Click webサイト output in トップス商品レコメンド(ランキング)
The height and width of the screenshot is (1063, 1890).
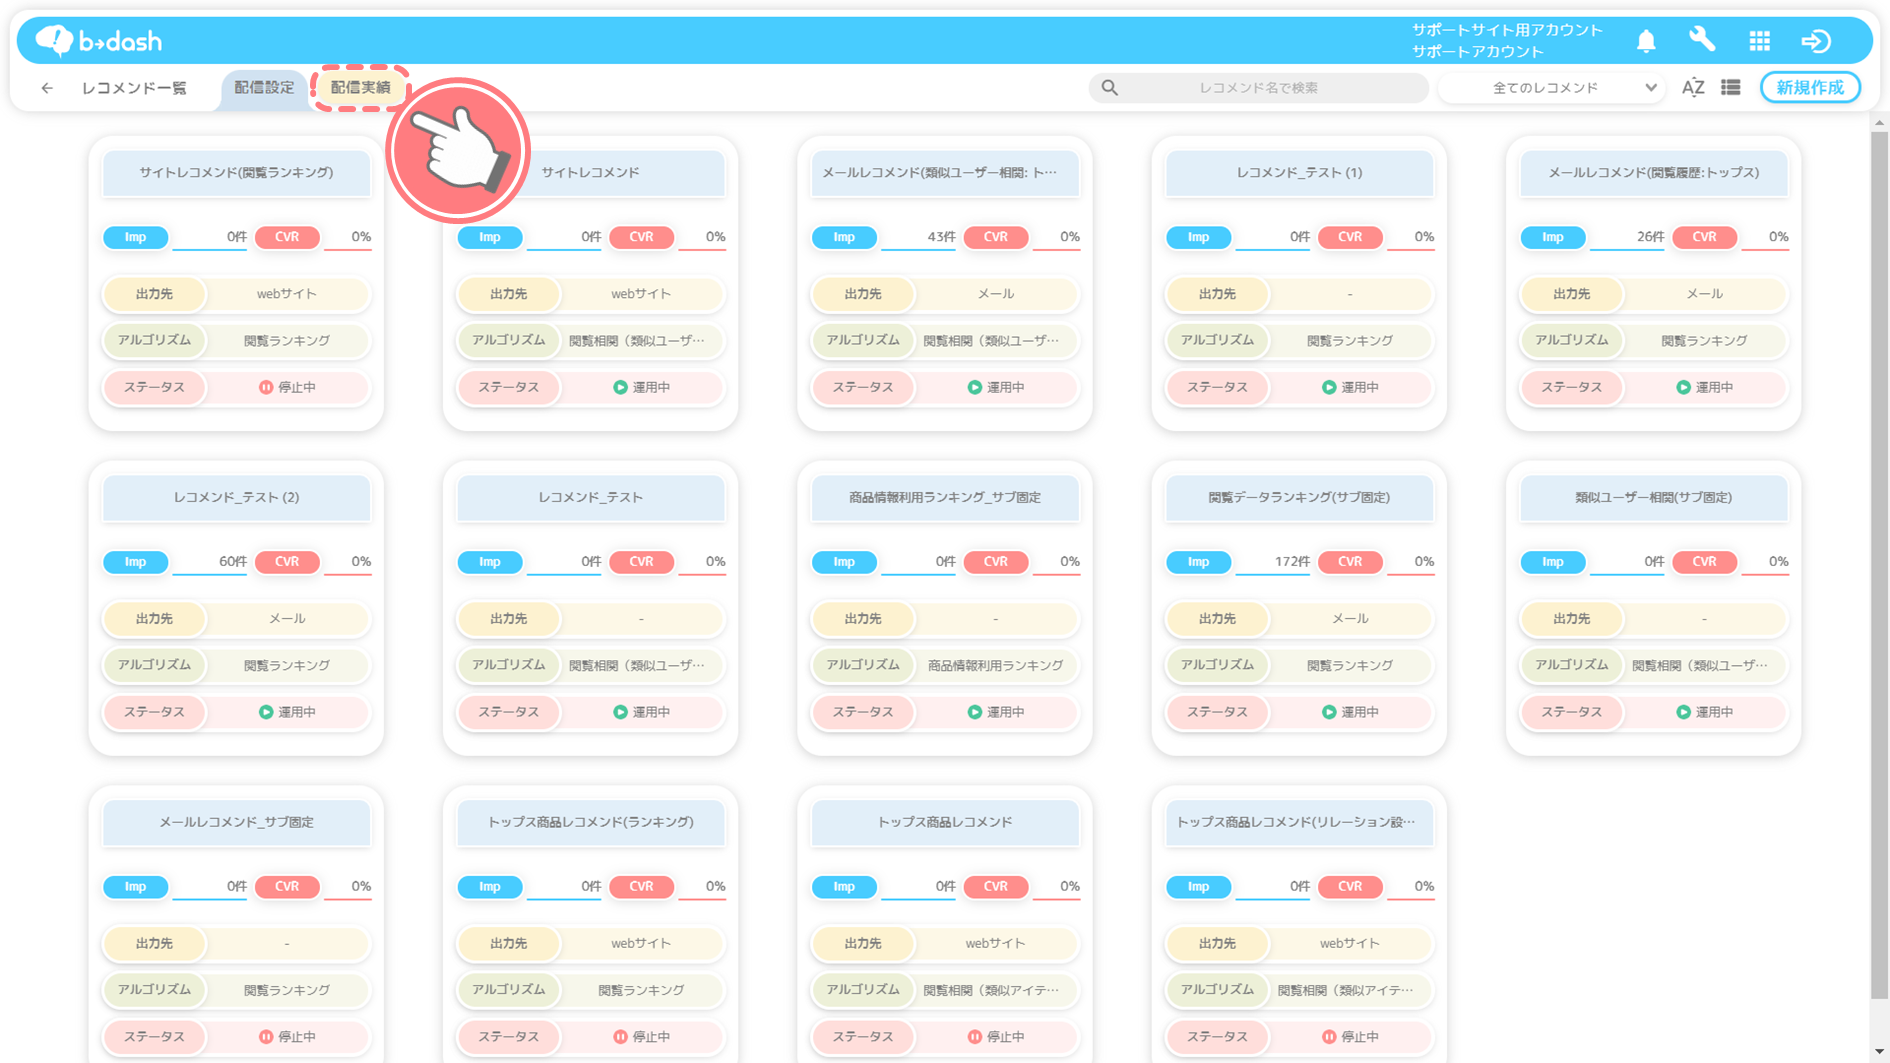(x=641, y=944)
